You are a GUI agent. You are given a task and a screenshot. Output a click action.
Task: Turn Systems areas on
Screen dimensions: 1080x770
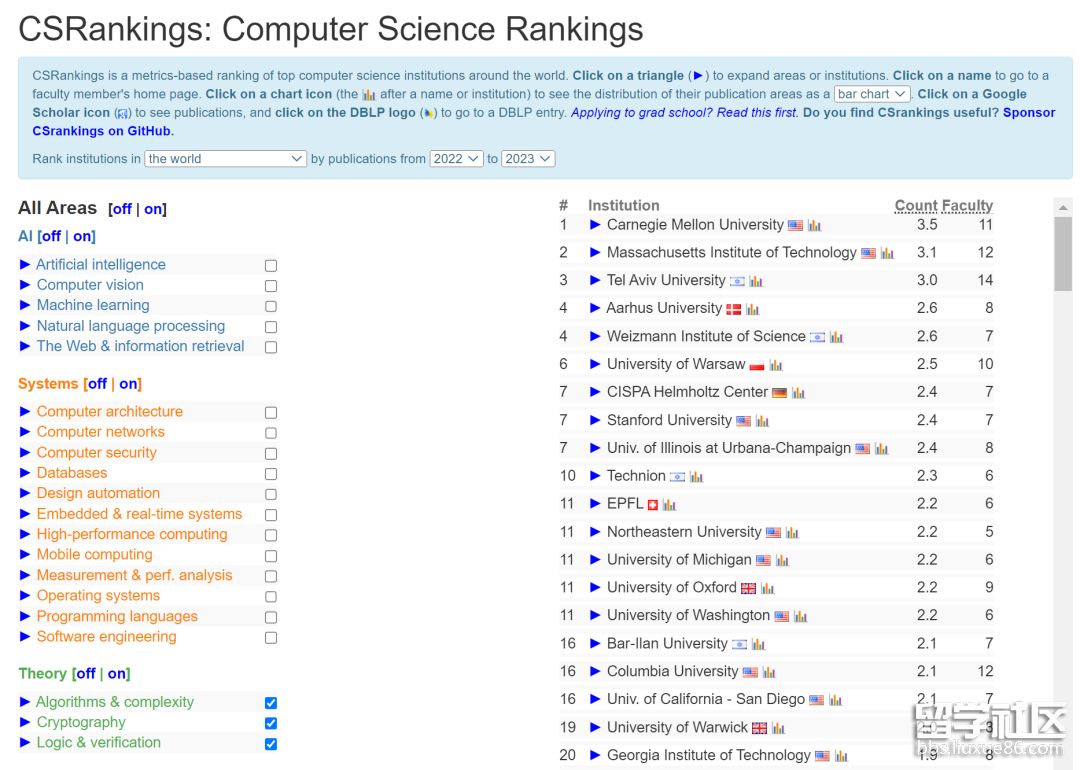(128, 384)
